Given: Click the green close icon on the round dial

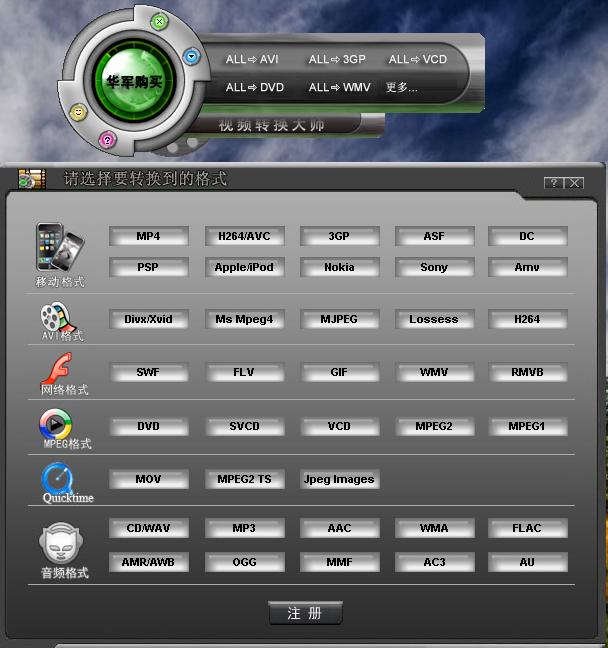Looking at the screenshot, I should click(159, 21).
